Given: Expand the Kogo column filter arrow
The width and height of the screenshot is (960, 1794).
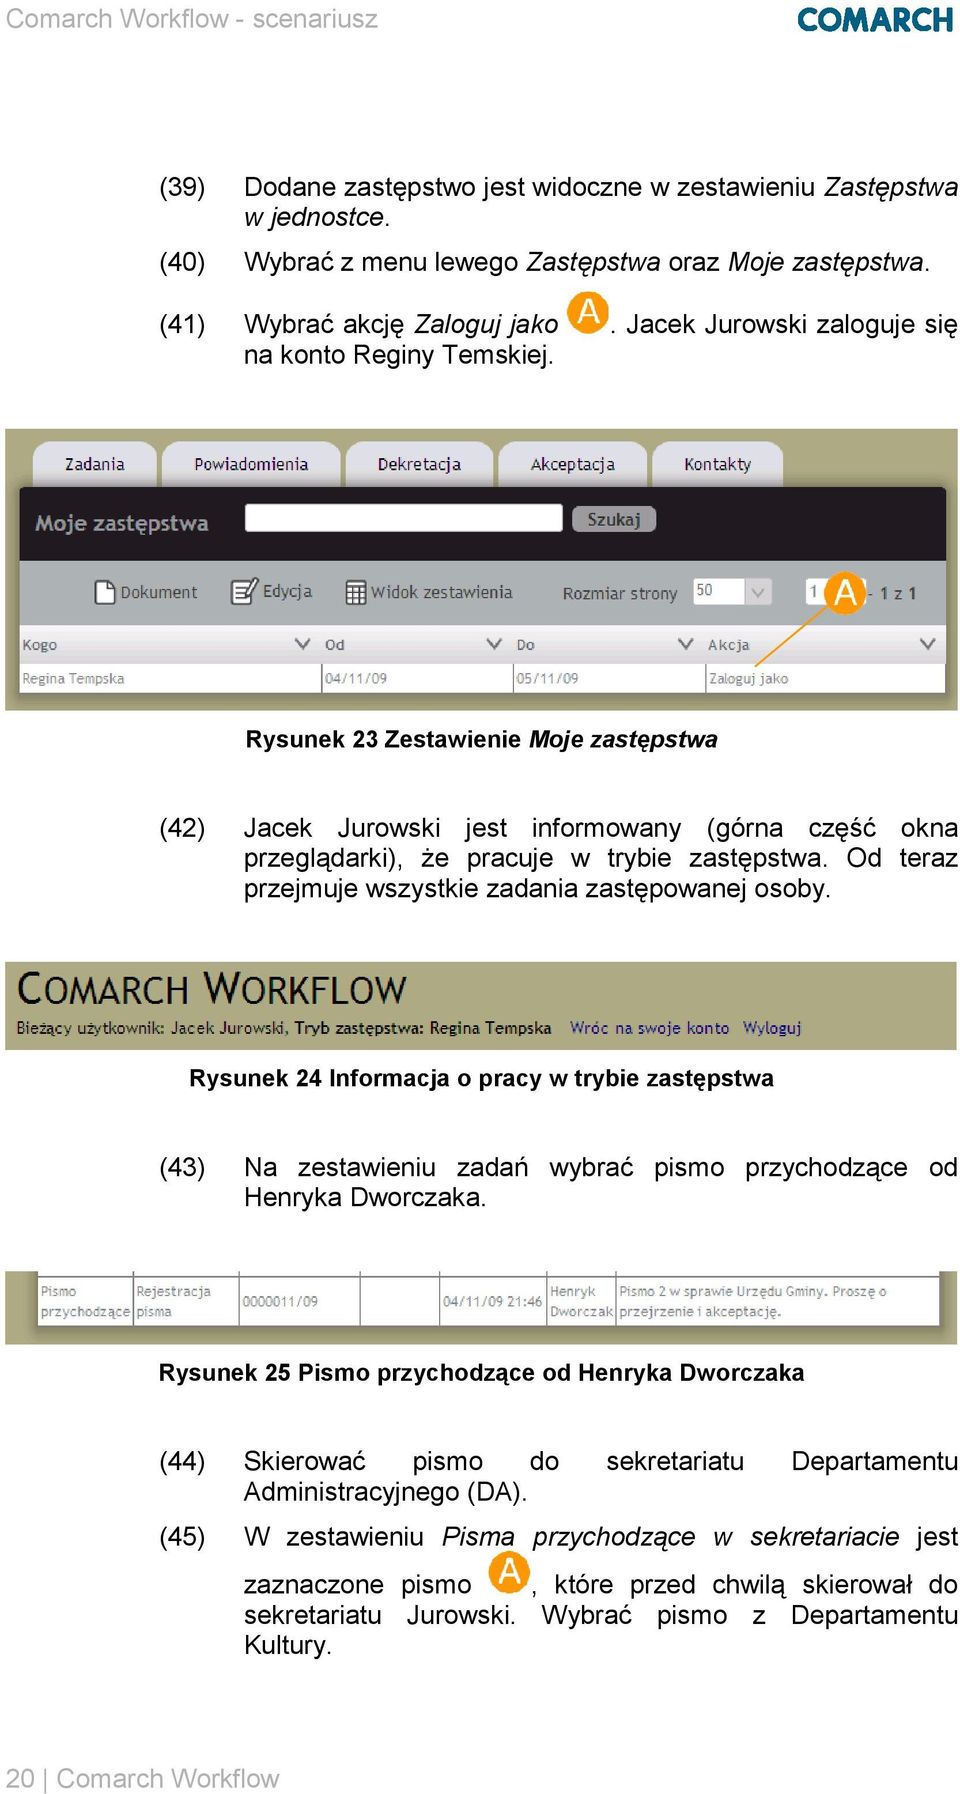Looking at the screenshot, I should coord(302,644).
